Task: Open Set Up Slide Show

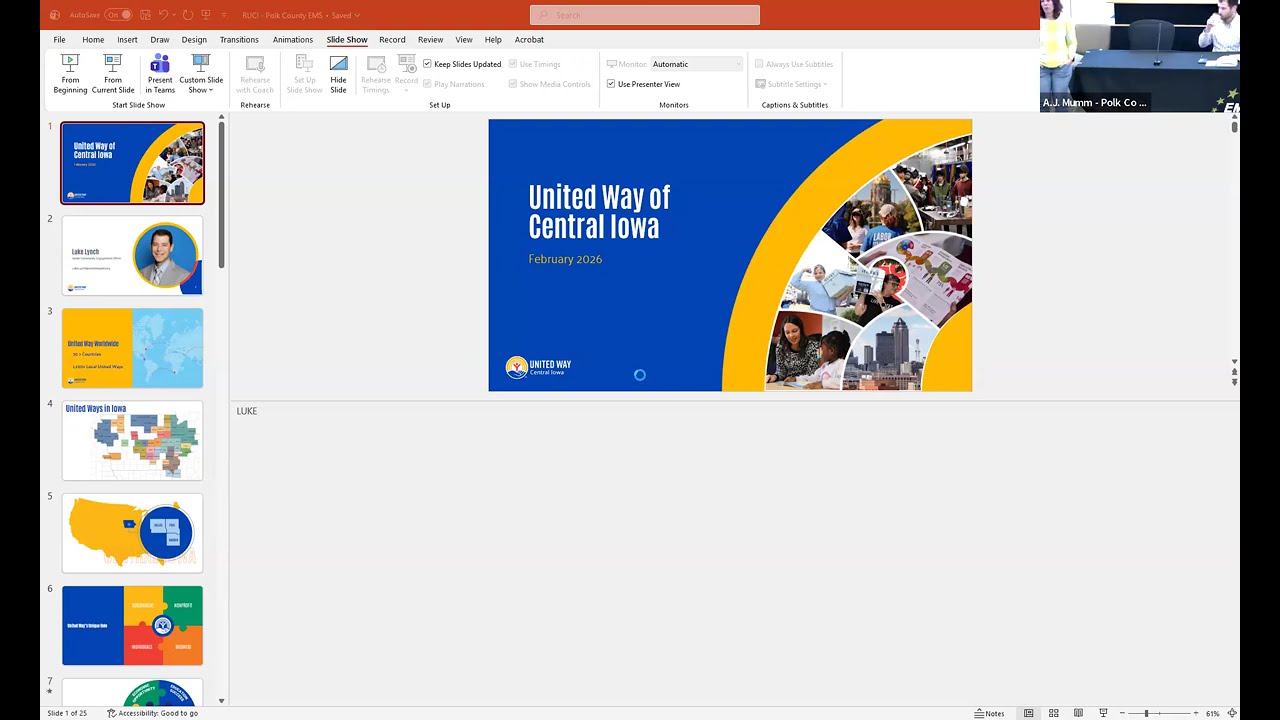Action: click(x=304, y=74)
